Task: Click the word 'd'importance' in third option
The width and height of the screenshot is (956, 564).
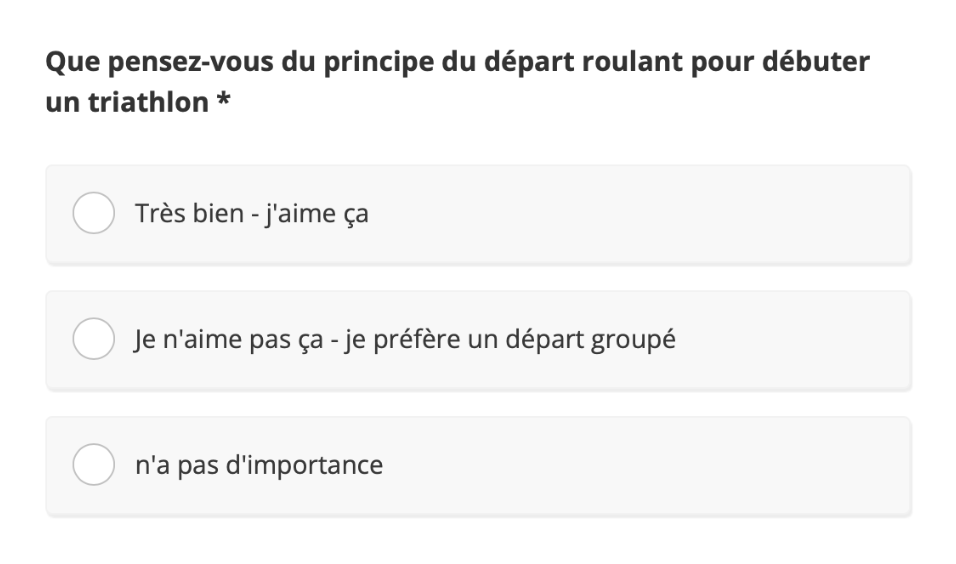Action: tap(304, 465)
